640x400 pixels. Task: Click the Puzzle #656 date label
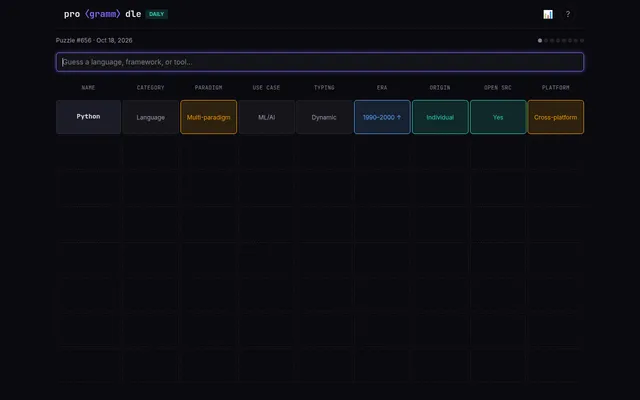point(94,40)
